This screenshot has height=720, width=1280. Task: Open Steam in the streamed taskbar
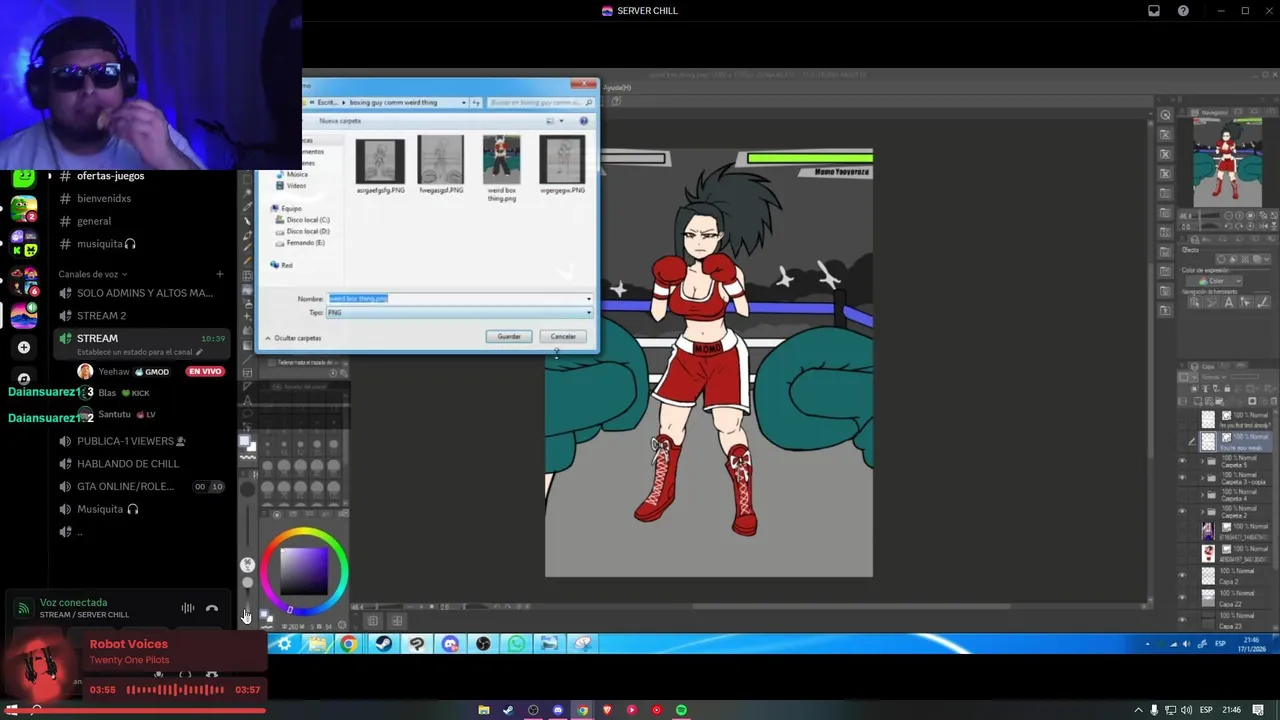[x=383, y=644]
